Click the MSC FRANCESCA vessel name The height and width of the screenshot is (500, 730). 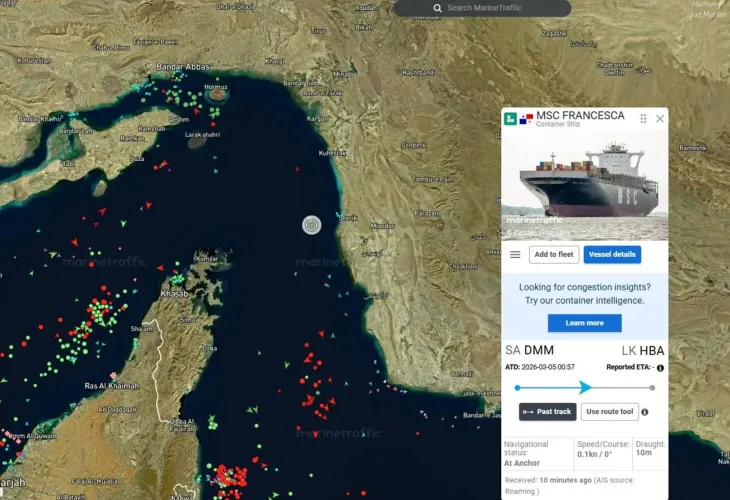[580, 116]
